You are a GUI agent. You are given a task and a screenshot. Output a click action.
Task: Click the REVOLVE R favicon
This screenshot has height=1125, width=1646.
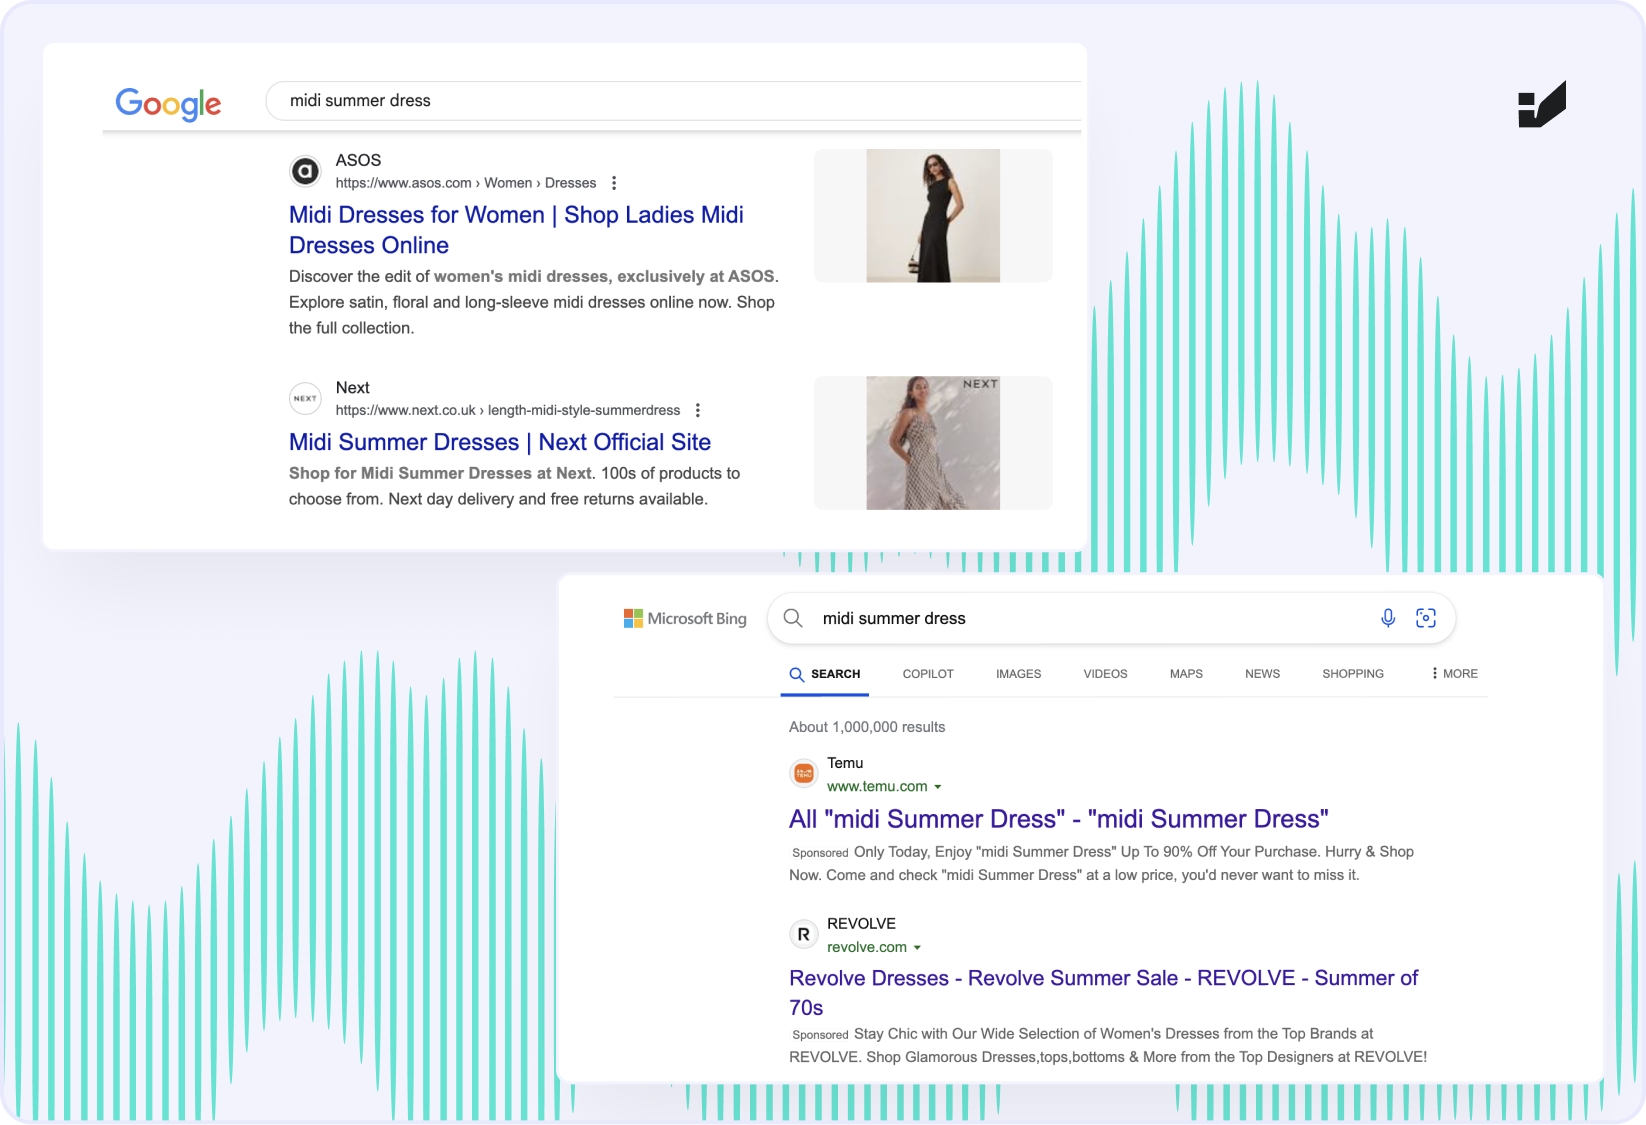(x=804, y=934)
